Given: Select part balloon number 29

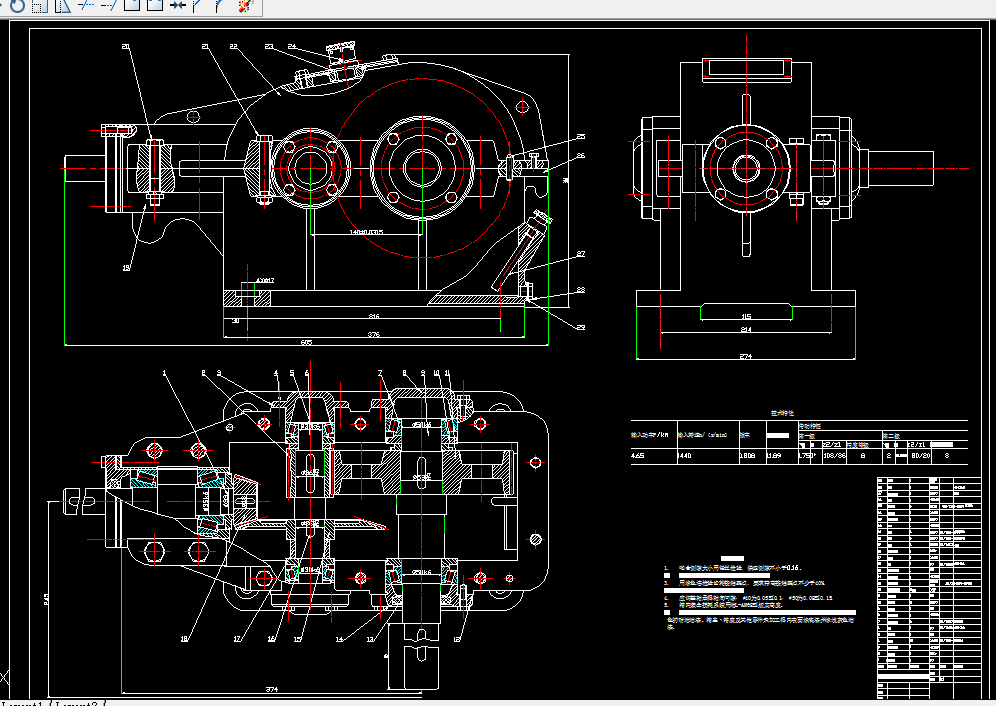Looking at the screenshot, I should (x=581, y=327).
